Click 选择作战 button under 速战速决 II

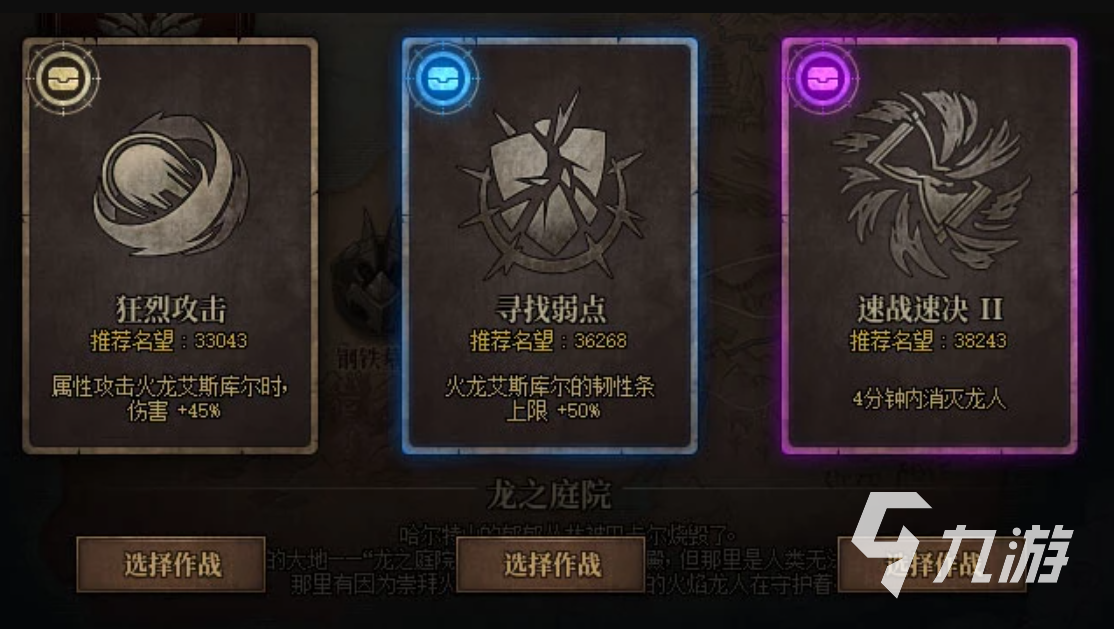pos(932,565)
